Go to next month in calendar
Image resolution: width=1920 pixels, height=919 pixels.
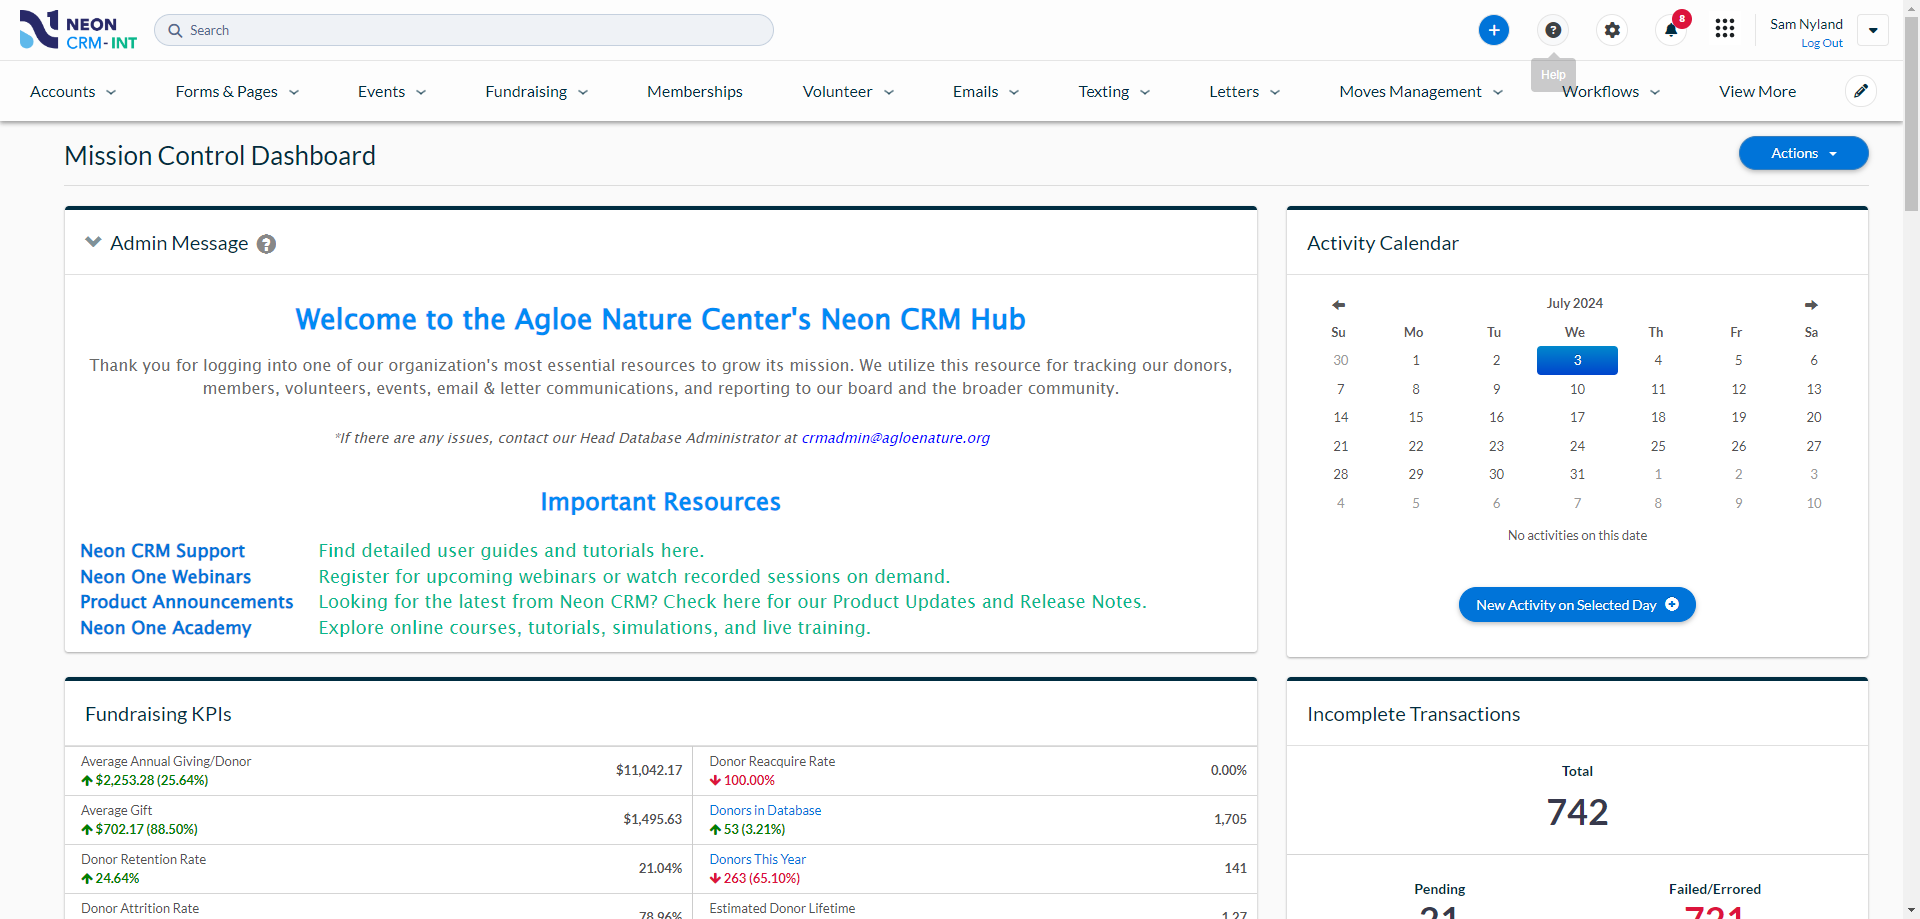[1810, 304]
